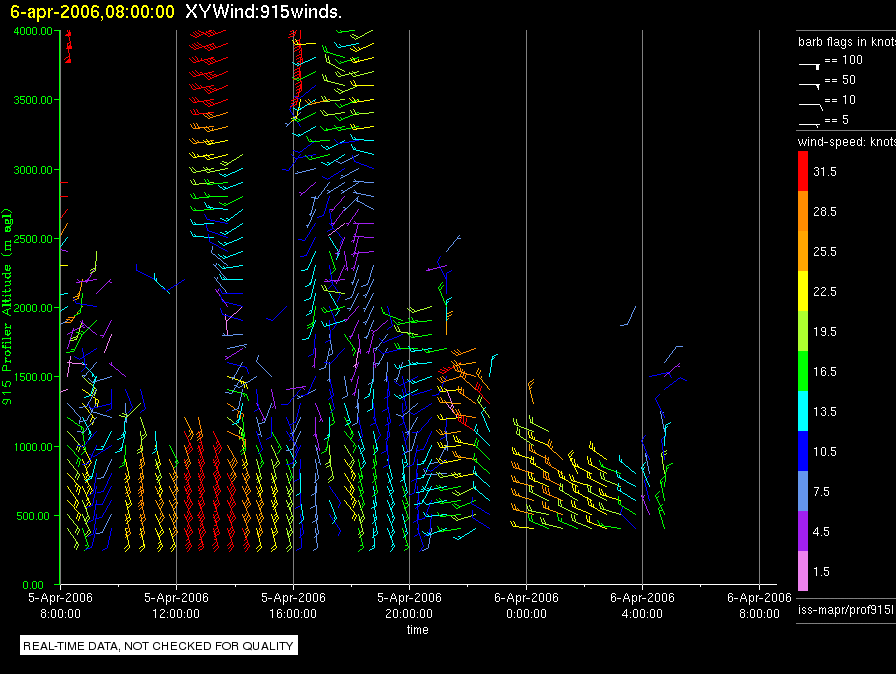Image resolution: width=896 pixels, height=674 pixels.
Task: Click the real-time data quality notice
Action: [159, 646]
